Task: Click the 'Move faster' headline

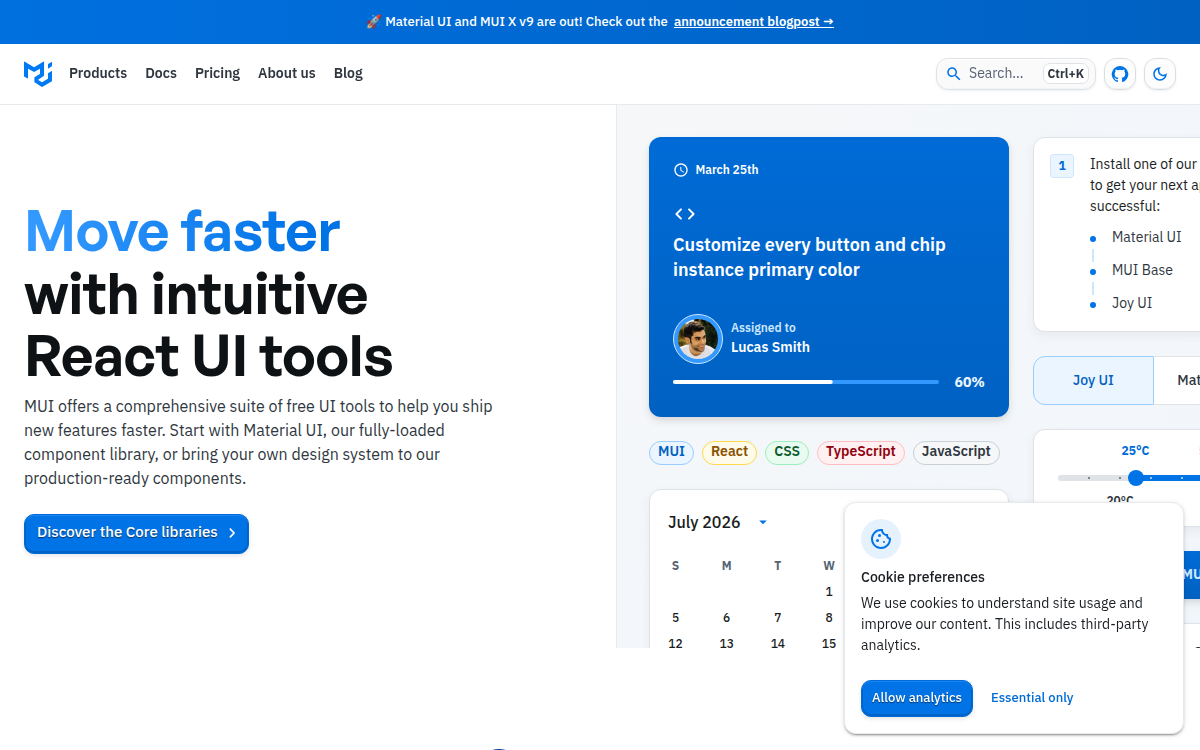Action: coord(182,230)
